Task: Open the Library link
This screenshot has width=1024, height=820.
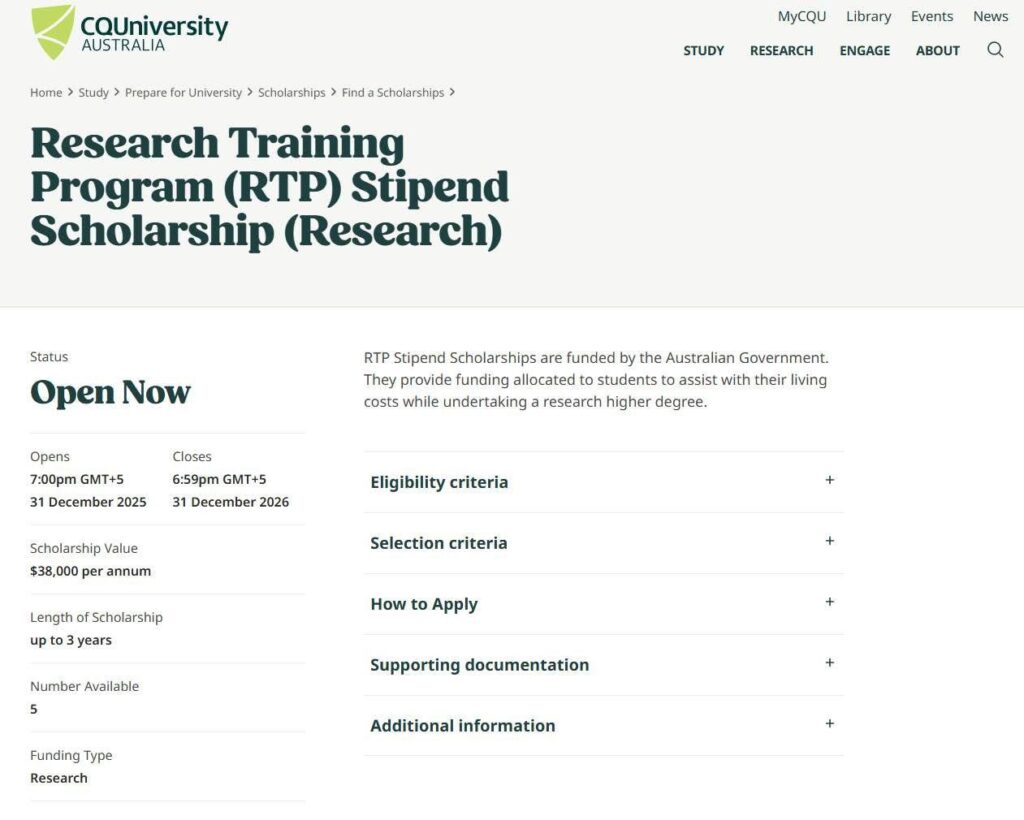Action: pos(868,16)
